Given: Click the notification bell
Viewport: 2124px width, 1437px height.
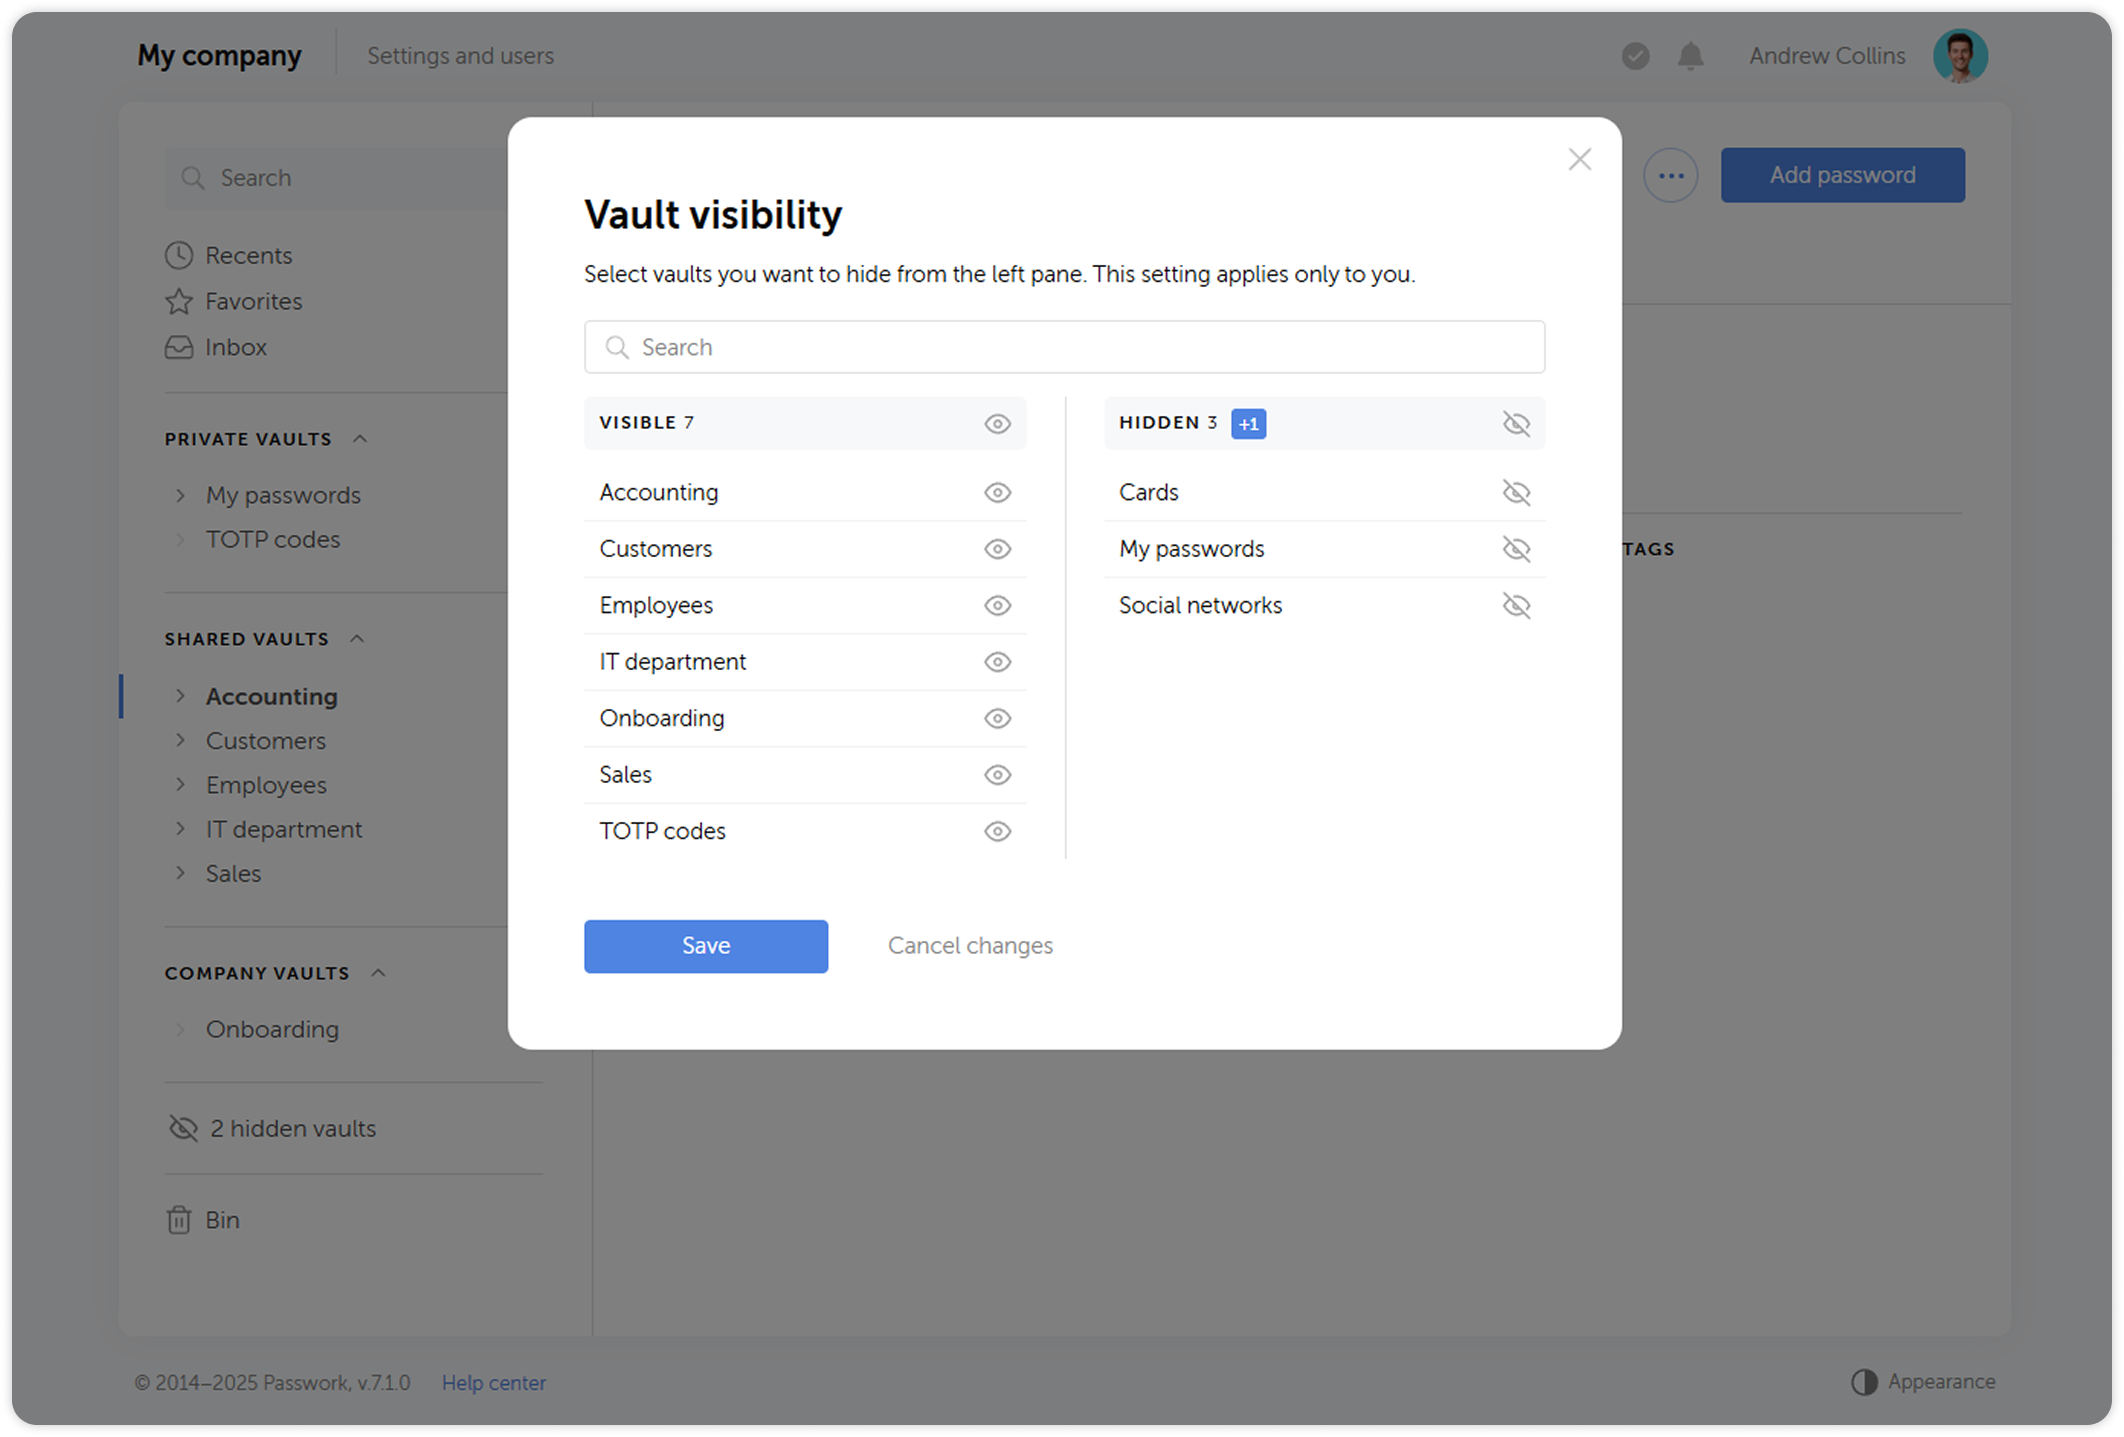Looking at the screenshot, I should click(1691, 56).
